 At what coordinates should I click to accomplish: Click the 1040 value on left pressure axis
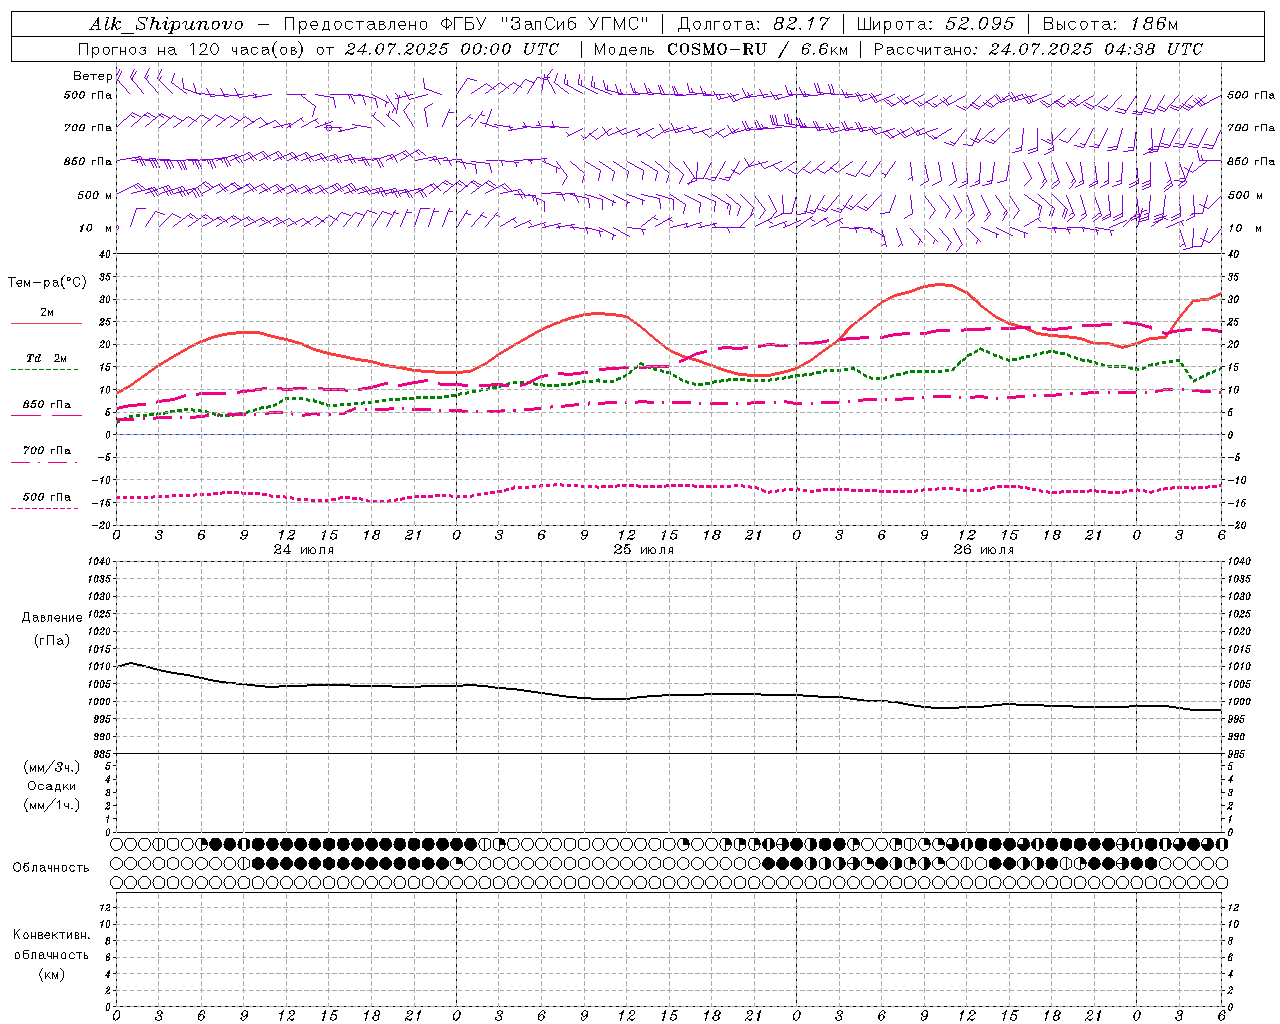100,562
